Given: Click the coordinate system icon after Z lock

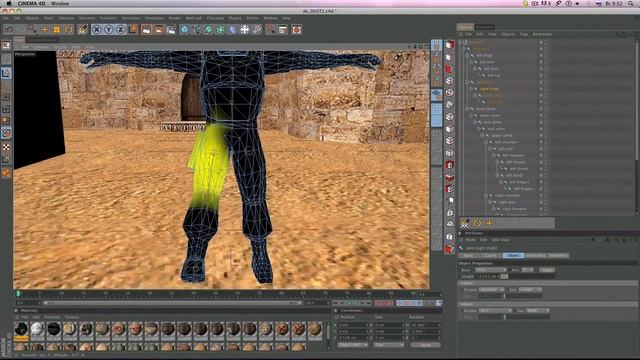Looking at the screenshot, I should [x=133, y=29].
